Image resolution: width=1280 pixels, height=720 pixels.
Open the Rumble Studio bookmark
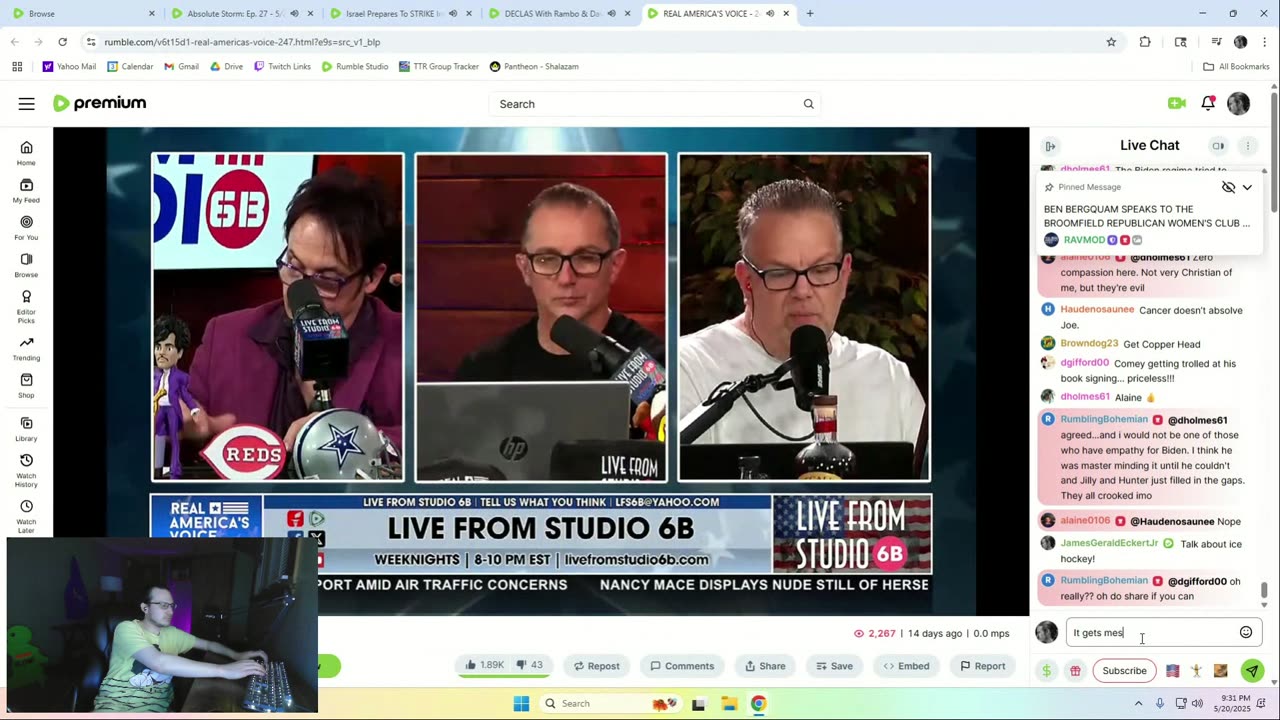point(355,66)
